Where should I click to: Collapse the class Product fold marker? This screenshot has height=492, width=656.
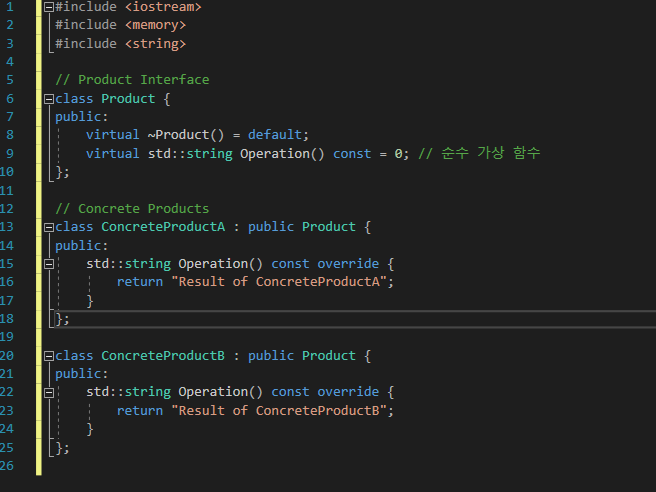(49, 99)
